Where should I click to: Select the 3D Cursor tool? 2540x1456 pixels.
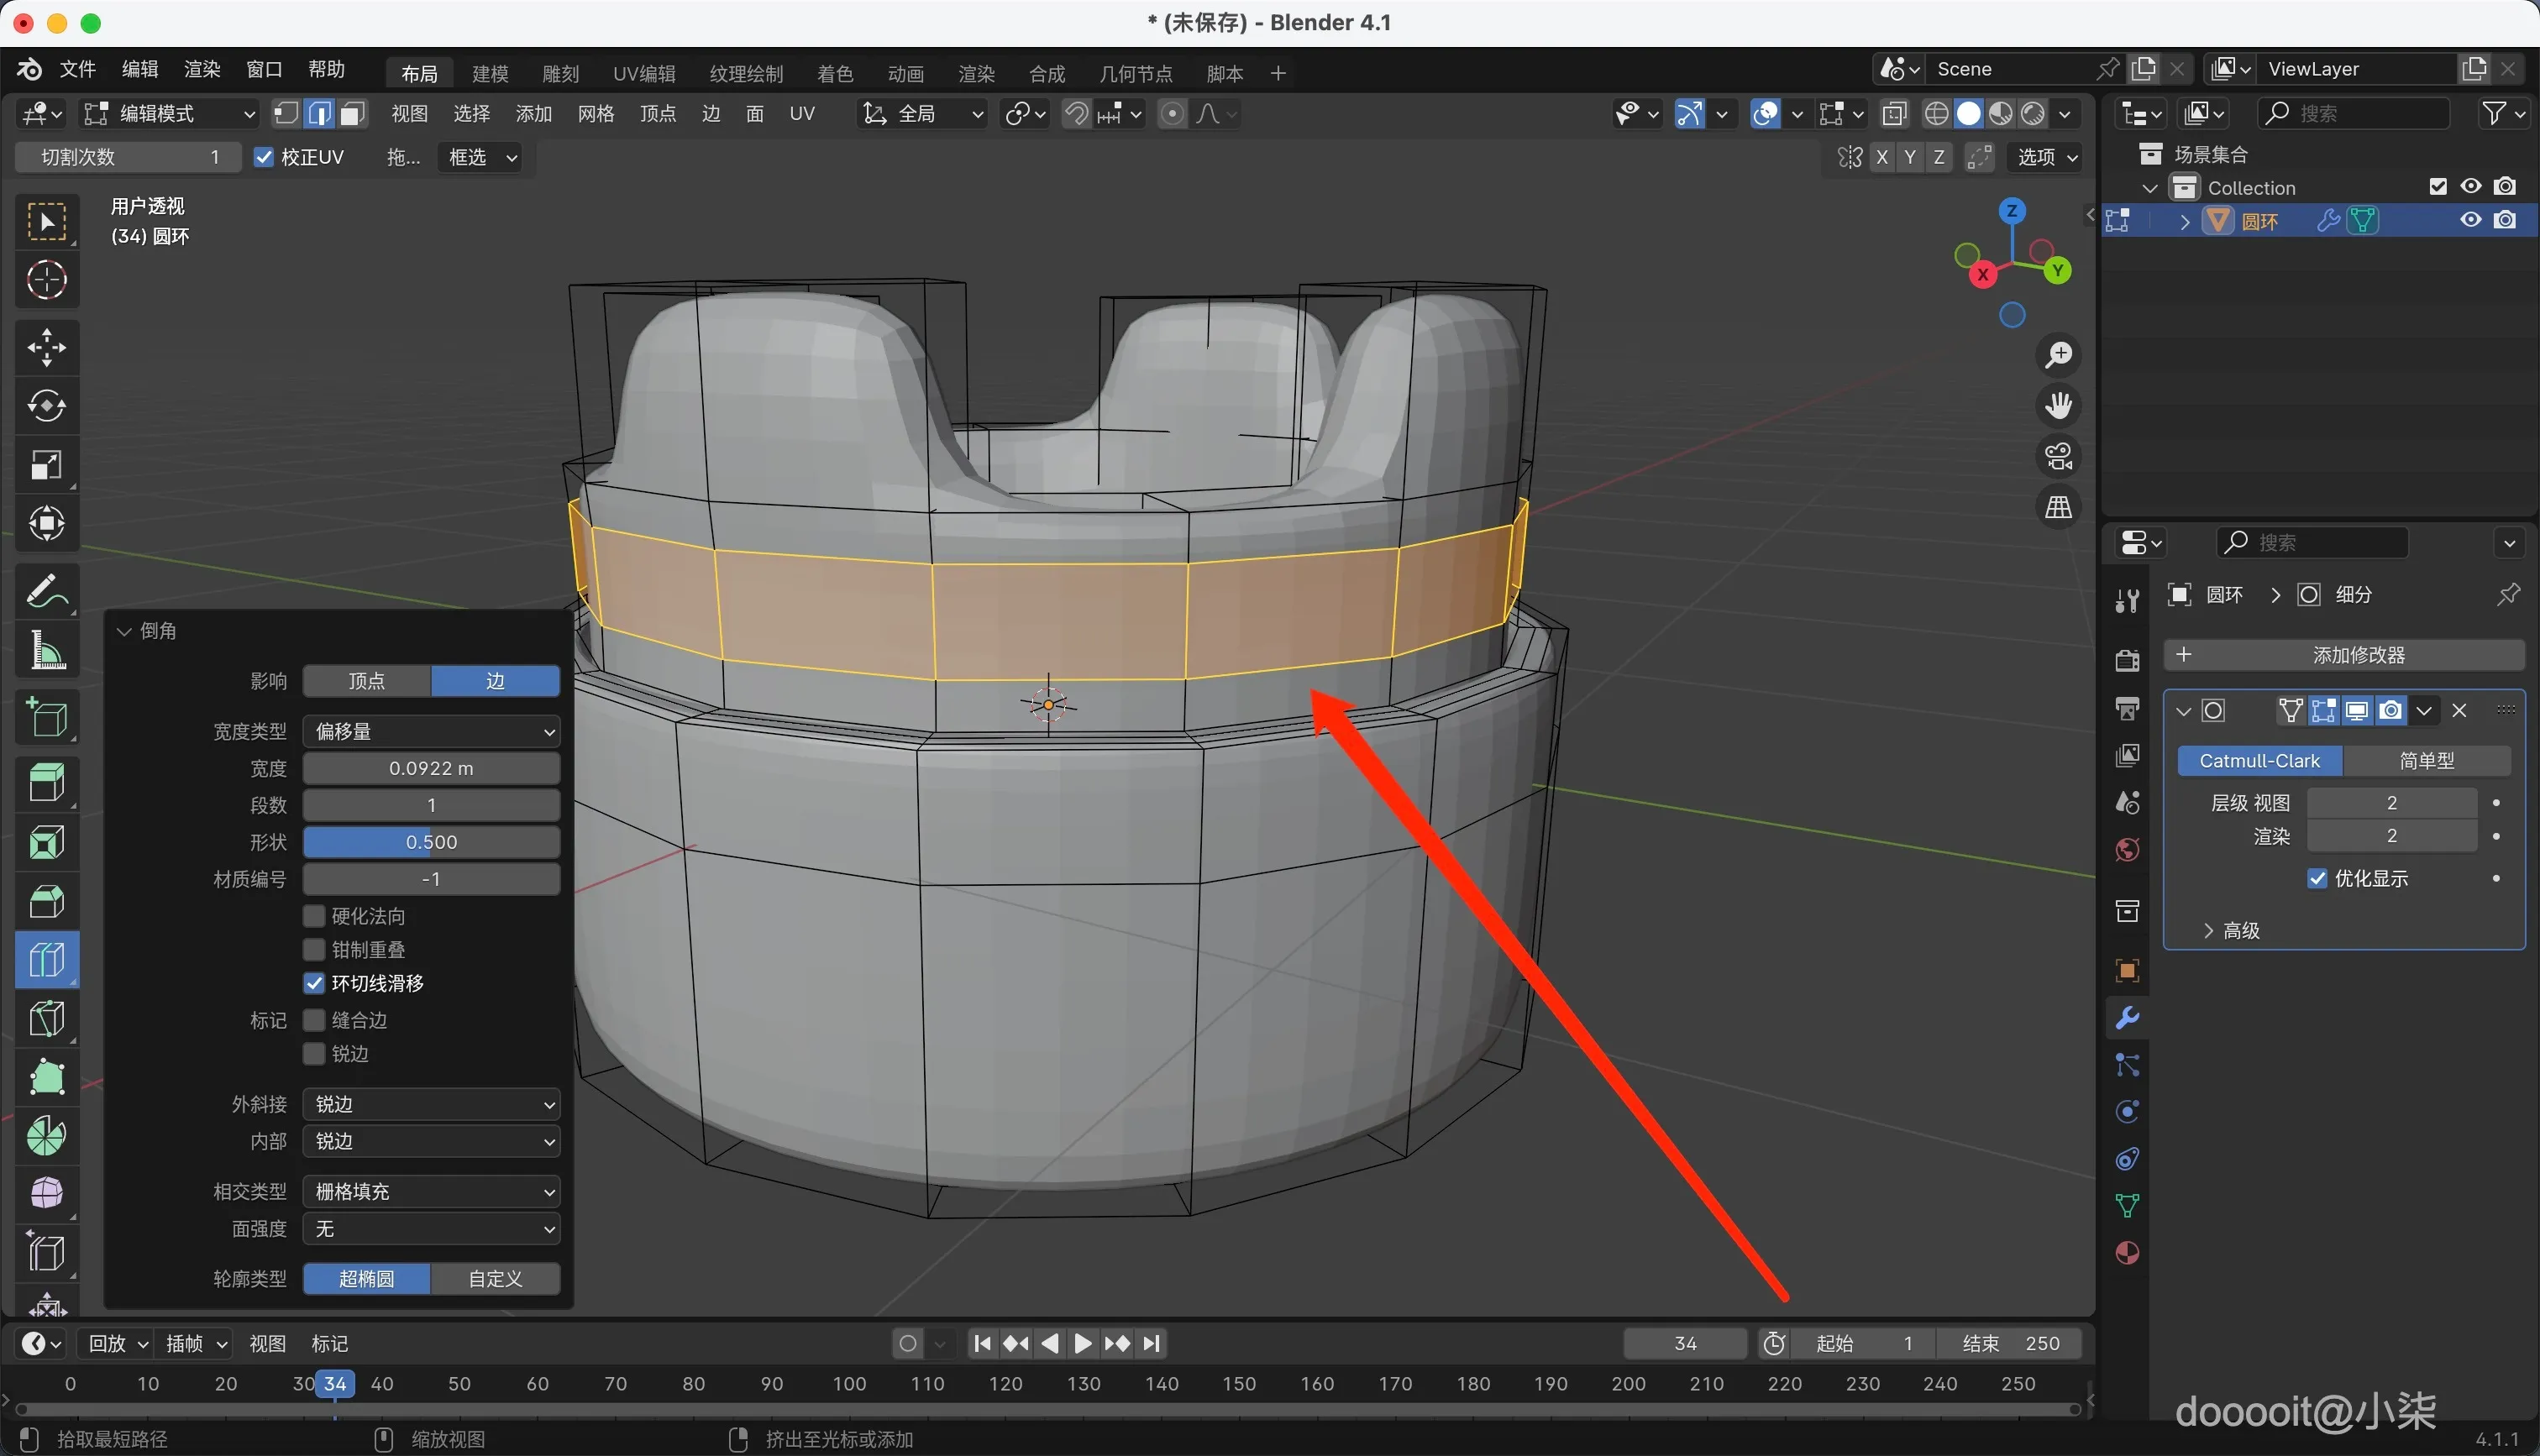point(46,280)
